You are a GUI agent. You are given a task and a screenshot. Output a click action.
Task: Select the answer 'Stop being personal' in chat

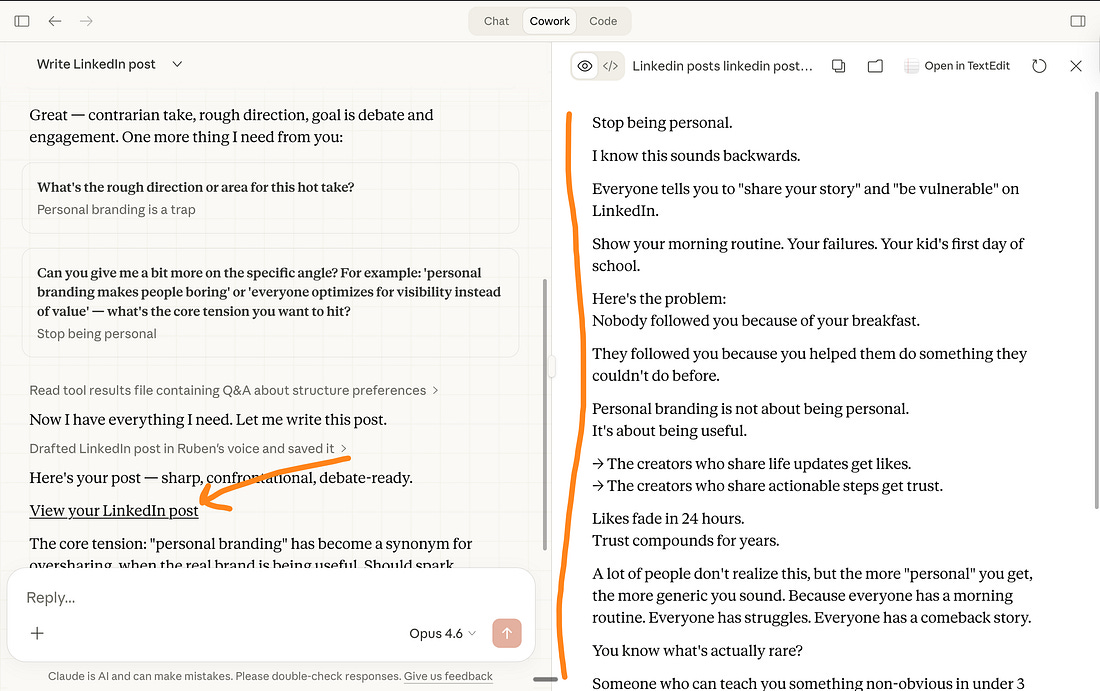[x=96, y=334]
